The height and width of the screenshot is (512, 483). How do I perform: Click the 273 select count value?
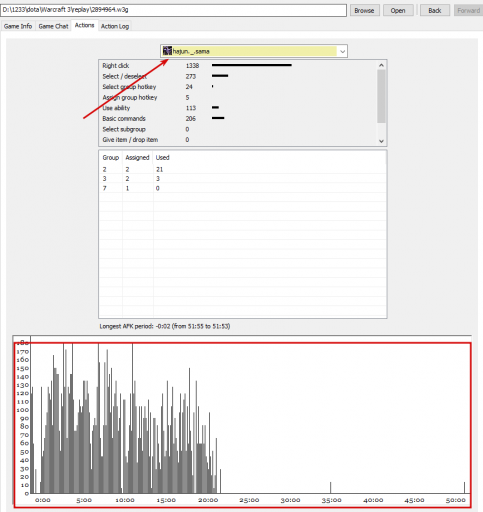pyautogui.click(x=191, y=76)
